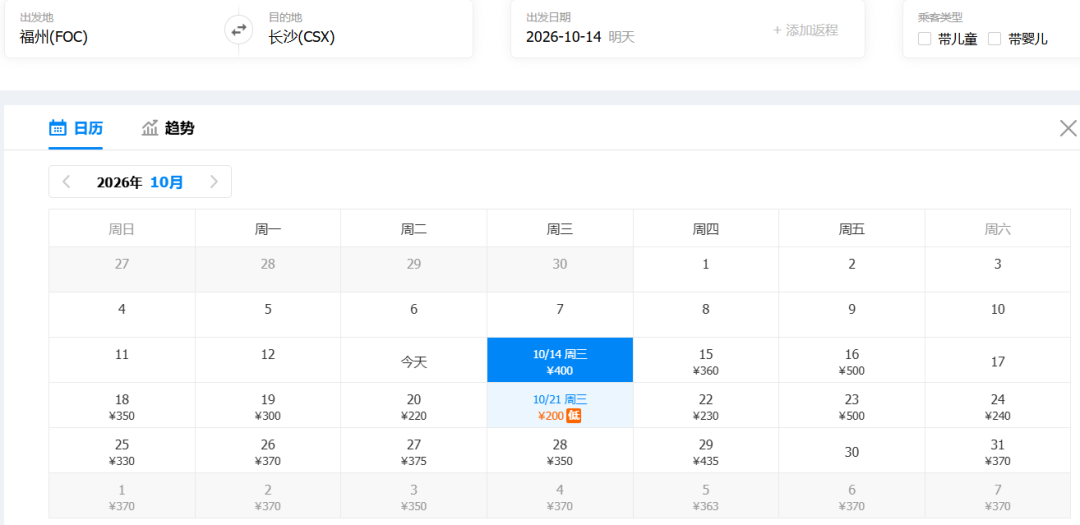Click October 8 in the calendar
Viewport: 1080px width, 525px height.
coord(706,315)
